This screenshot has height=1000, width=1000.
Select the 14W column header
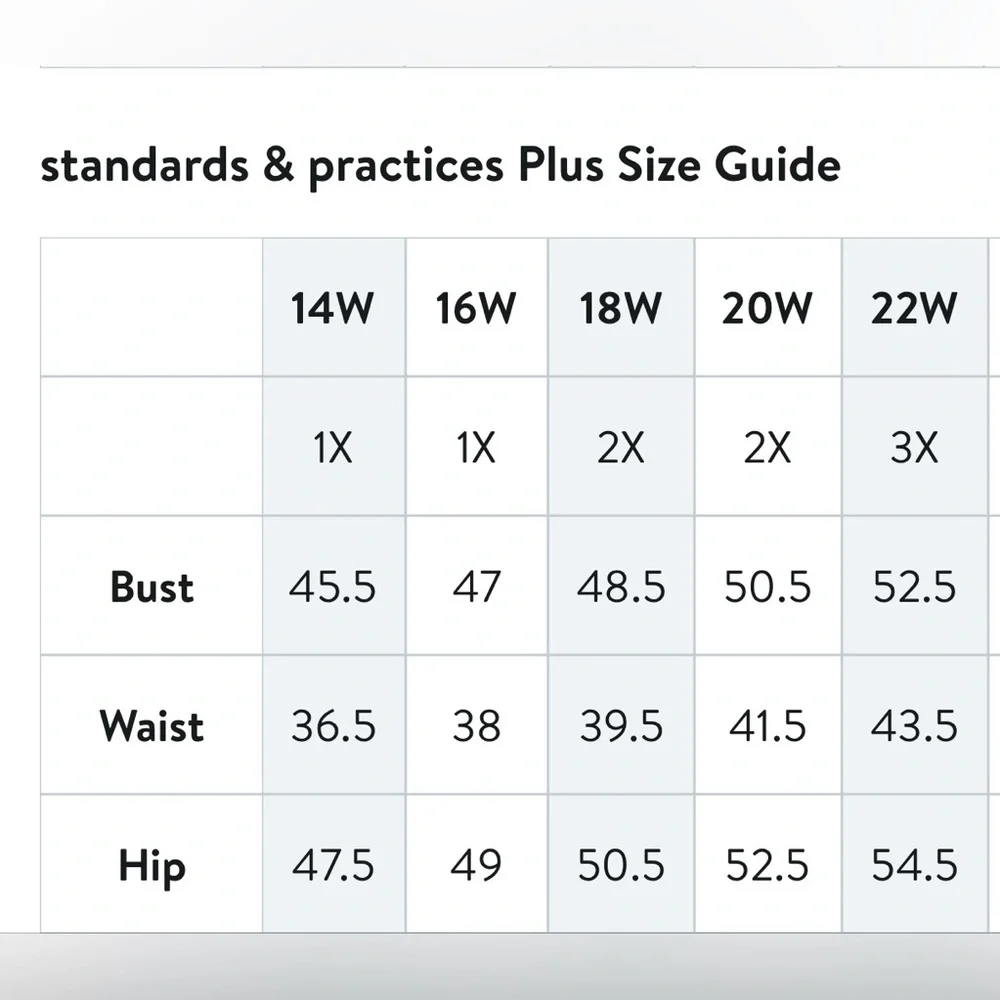pyautogui.click(x=332, y=309)
